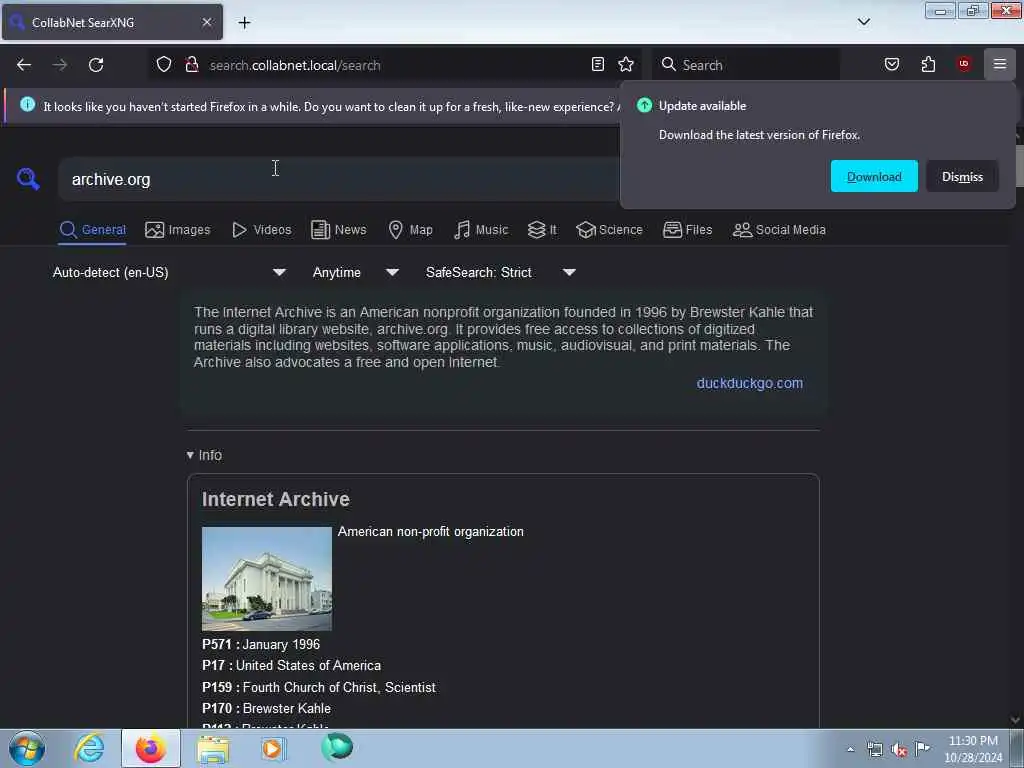Screen dimensions: 1024x768
Task: Click the site security padlock icon
Action: click(191, 65)
